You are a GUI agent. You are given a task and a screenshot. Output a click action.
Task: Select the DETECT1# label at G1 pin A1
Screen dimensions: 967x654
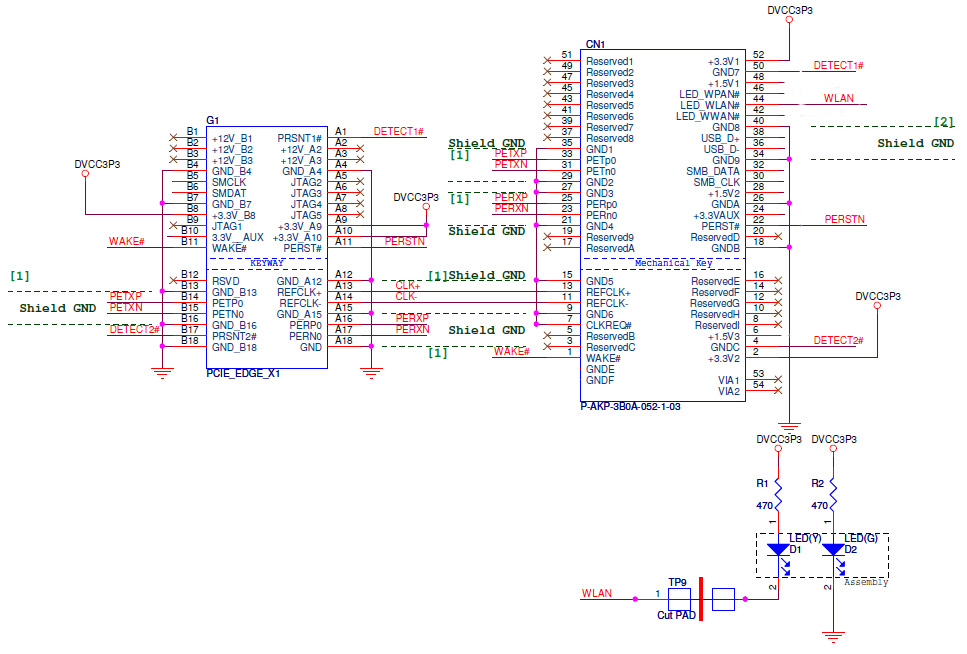pyautogui.click(x=399, y=131)
